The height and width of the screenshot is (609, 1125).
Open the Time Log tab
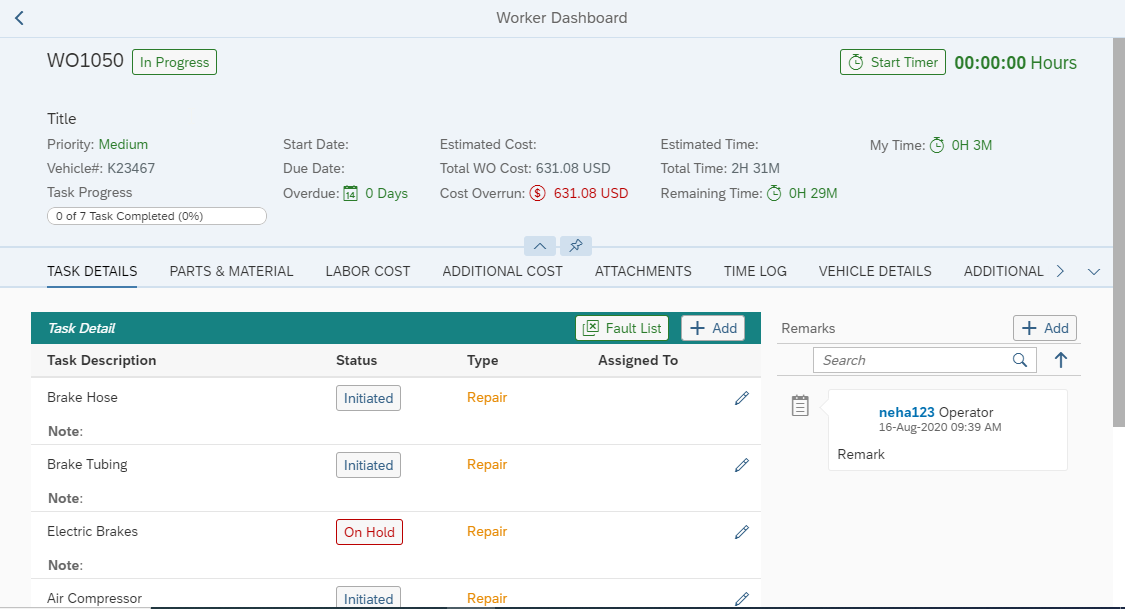(x=755, y=271)
